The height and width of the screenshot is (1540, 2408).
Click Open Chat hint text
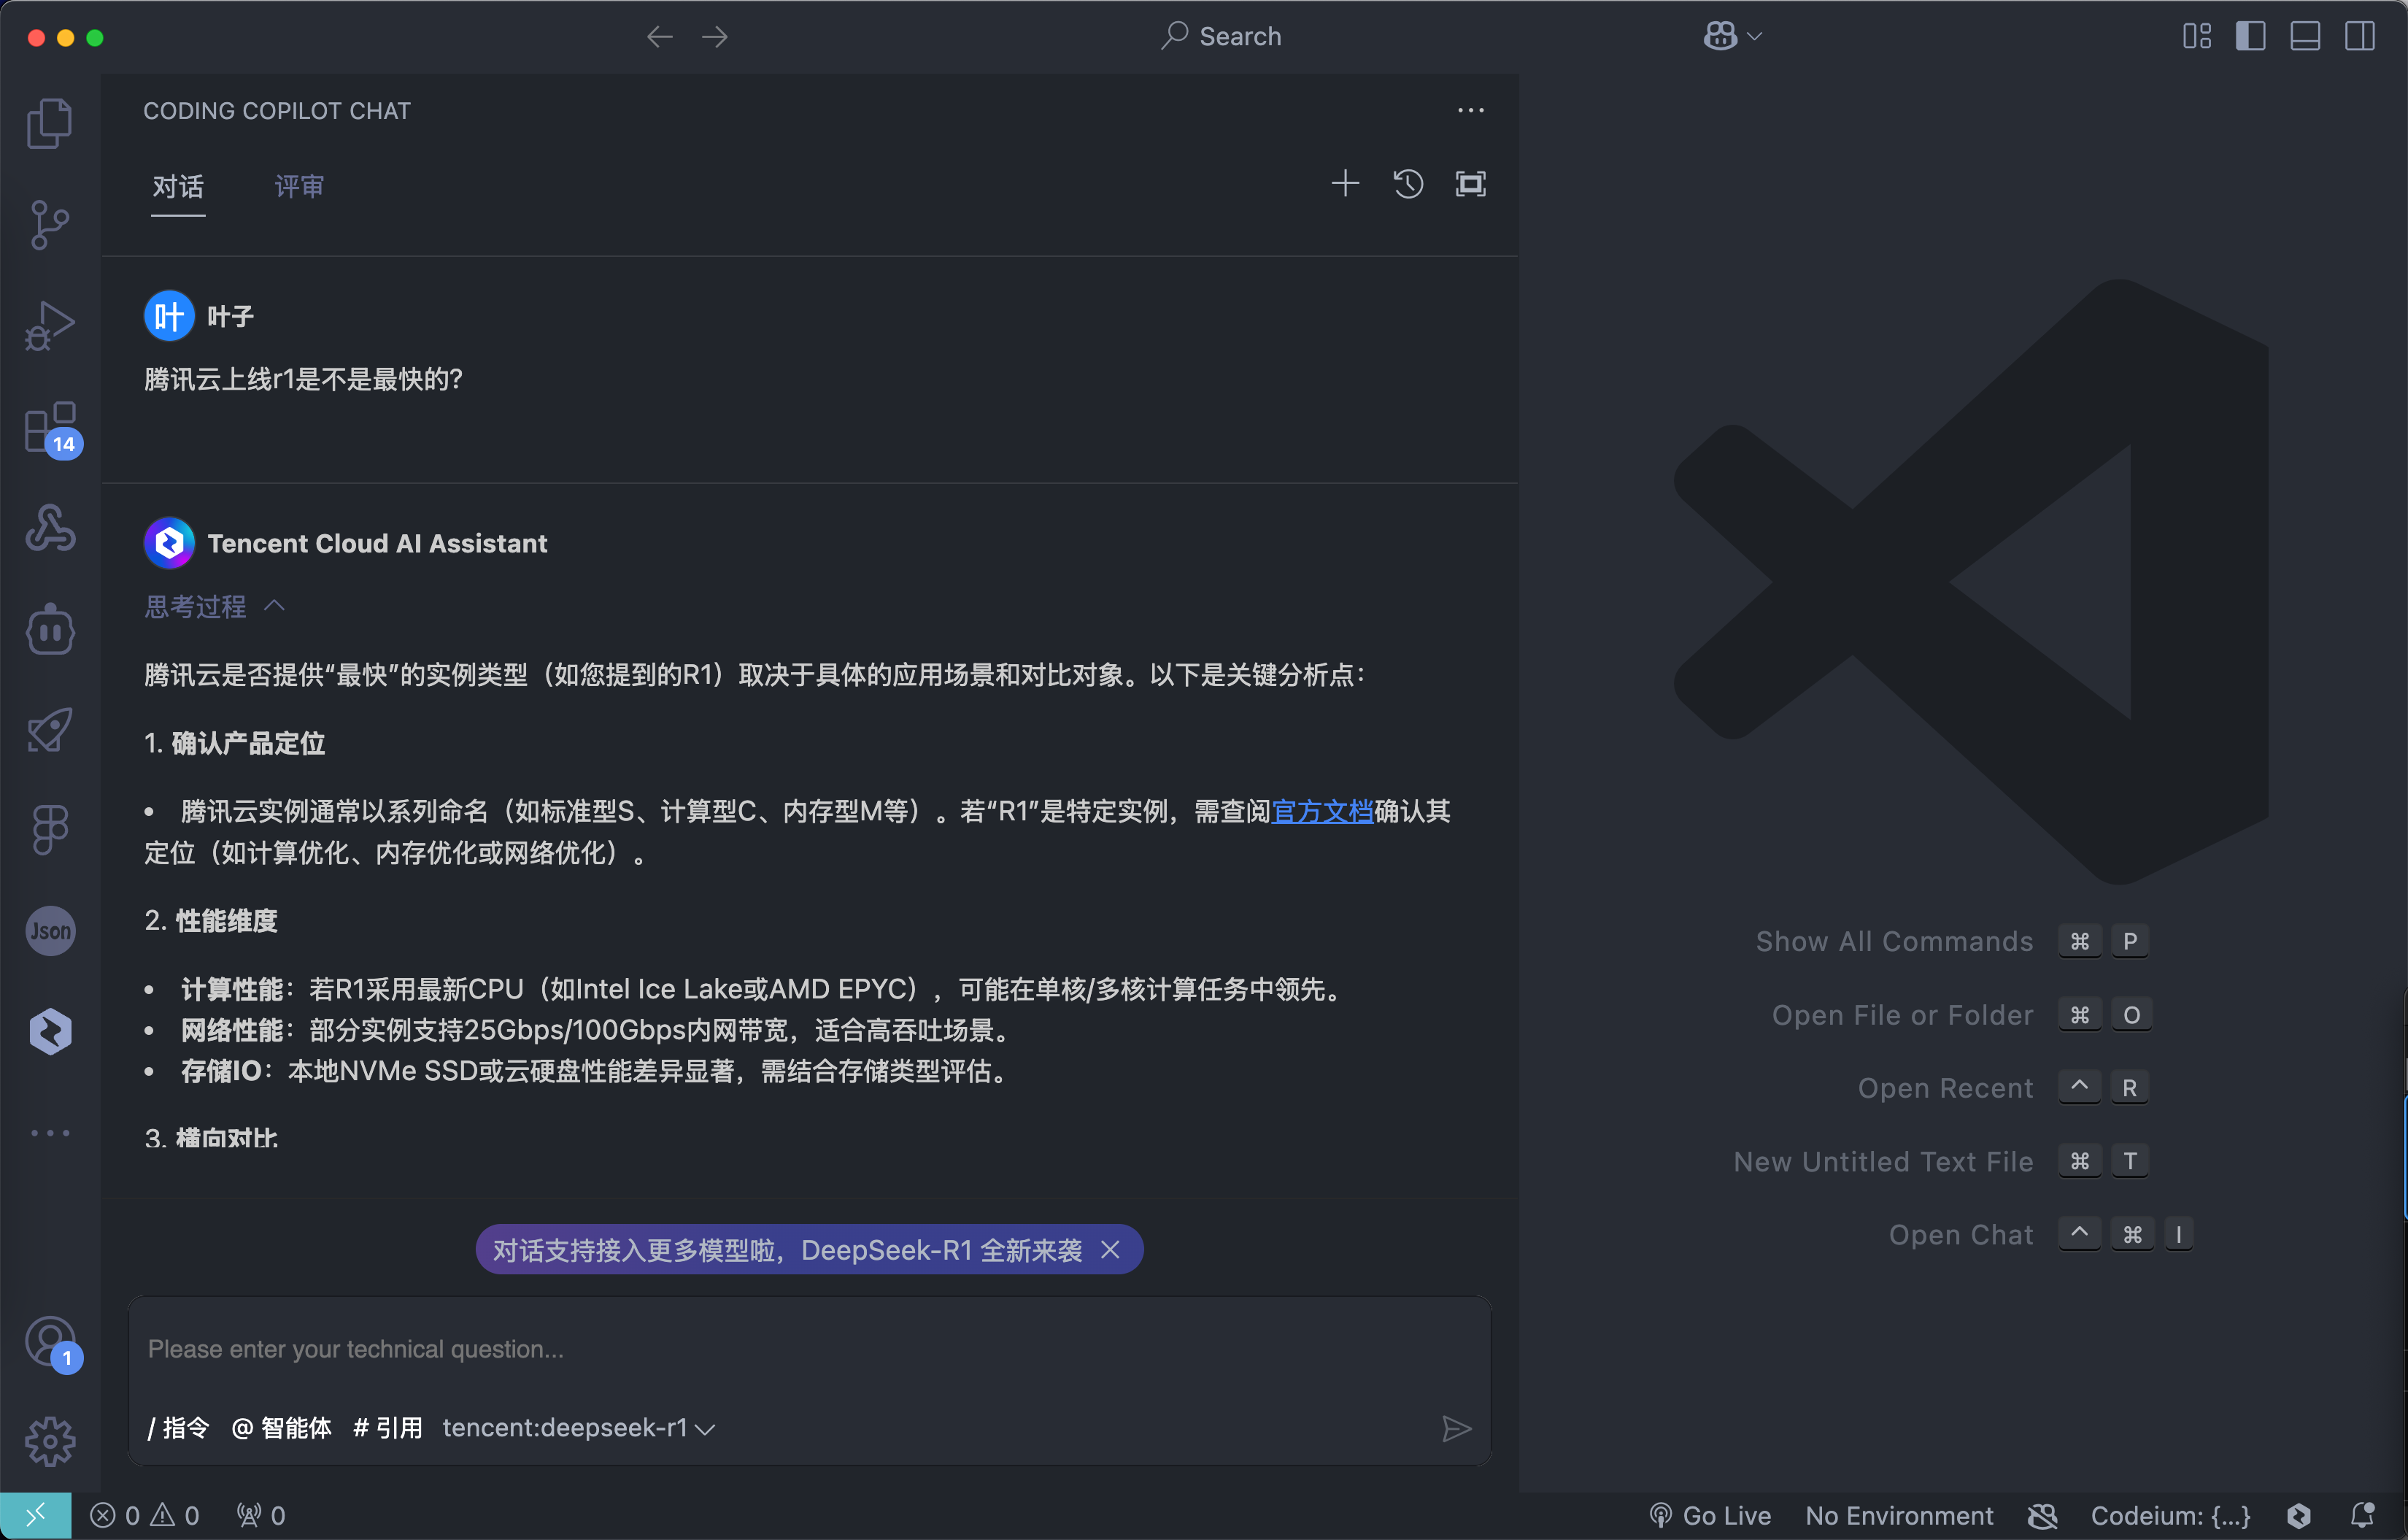(1960, 1235)
